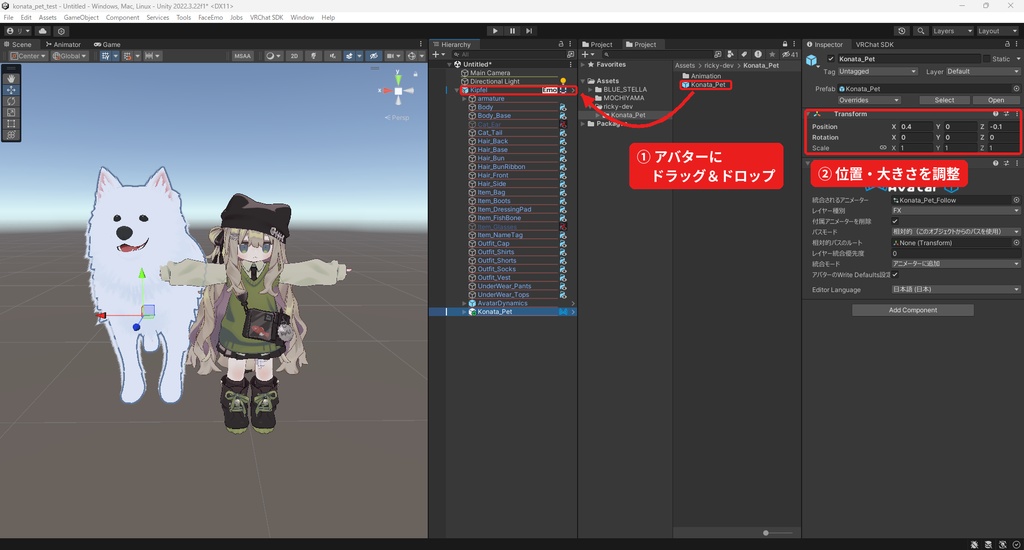1024x550 pixels.
Task: Click favorites star icon in Project toolbar
Action: pos(771,55)
